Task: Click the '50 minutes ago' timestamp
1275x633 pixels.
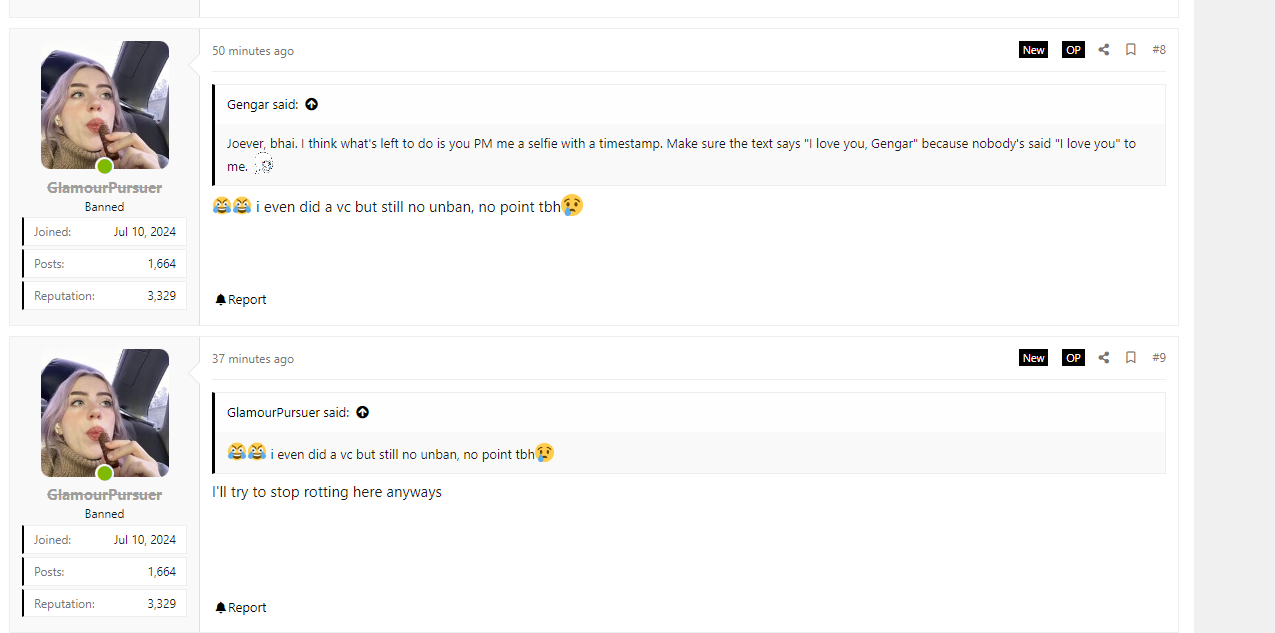Action: click(253, 51)
